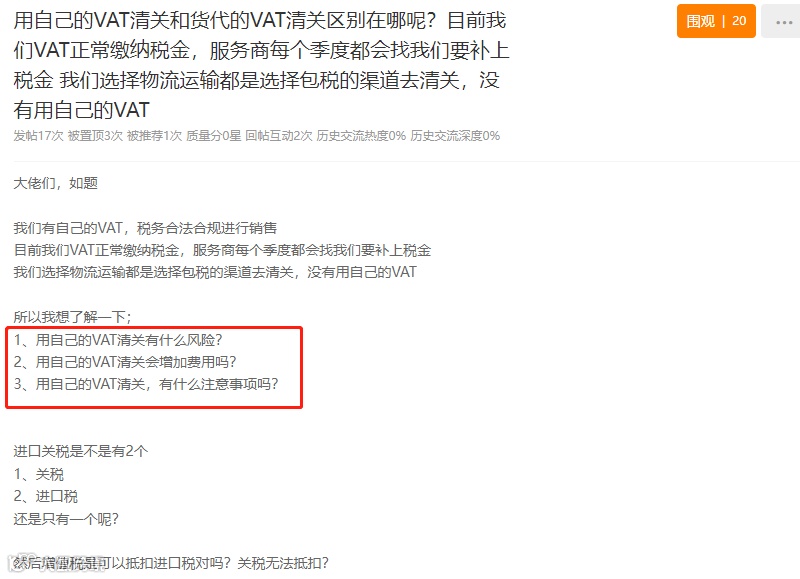800x579 pixels.
Task: Click the last line about 增值税抵扣进口税
Action: [x=171, y=563]
